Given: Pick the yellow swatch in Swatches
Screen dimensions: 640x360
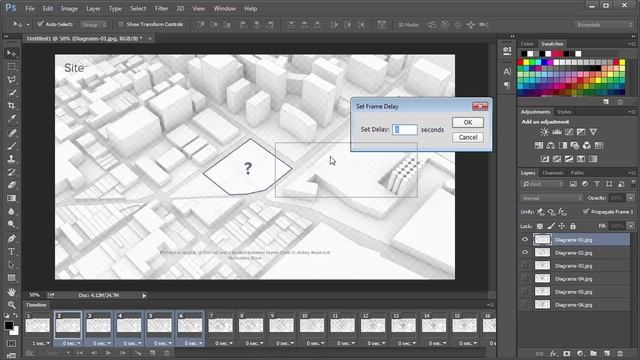Looking at the screenshot, I should [x=527, y=62].
